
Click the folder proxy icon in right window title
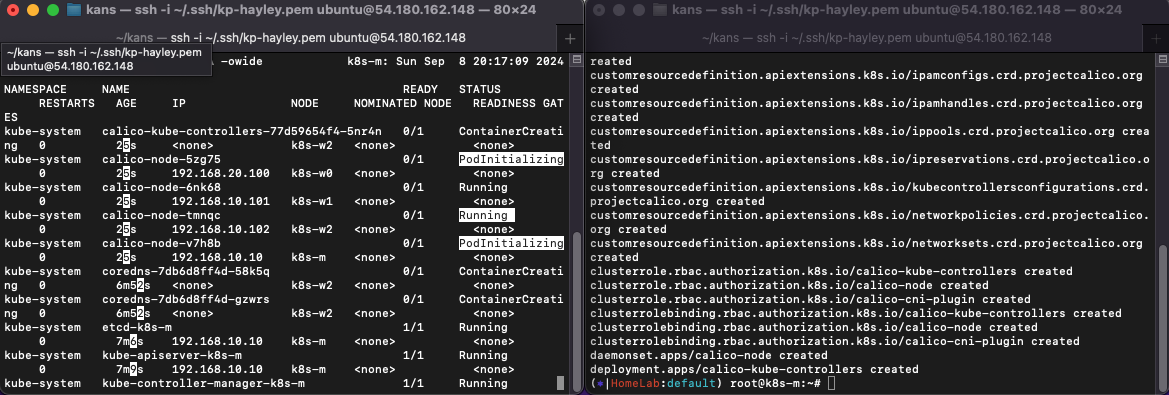(660, 10)
